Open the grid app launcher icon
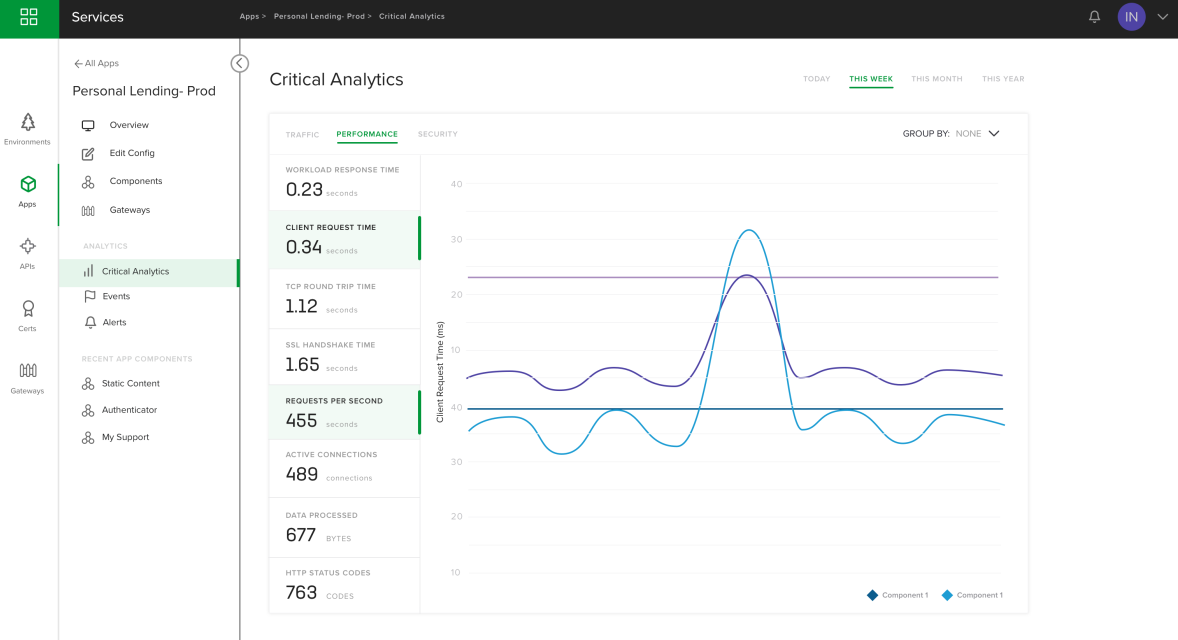This screenshot has width=1178, height=640. click(x=29, y=17)
